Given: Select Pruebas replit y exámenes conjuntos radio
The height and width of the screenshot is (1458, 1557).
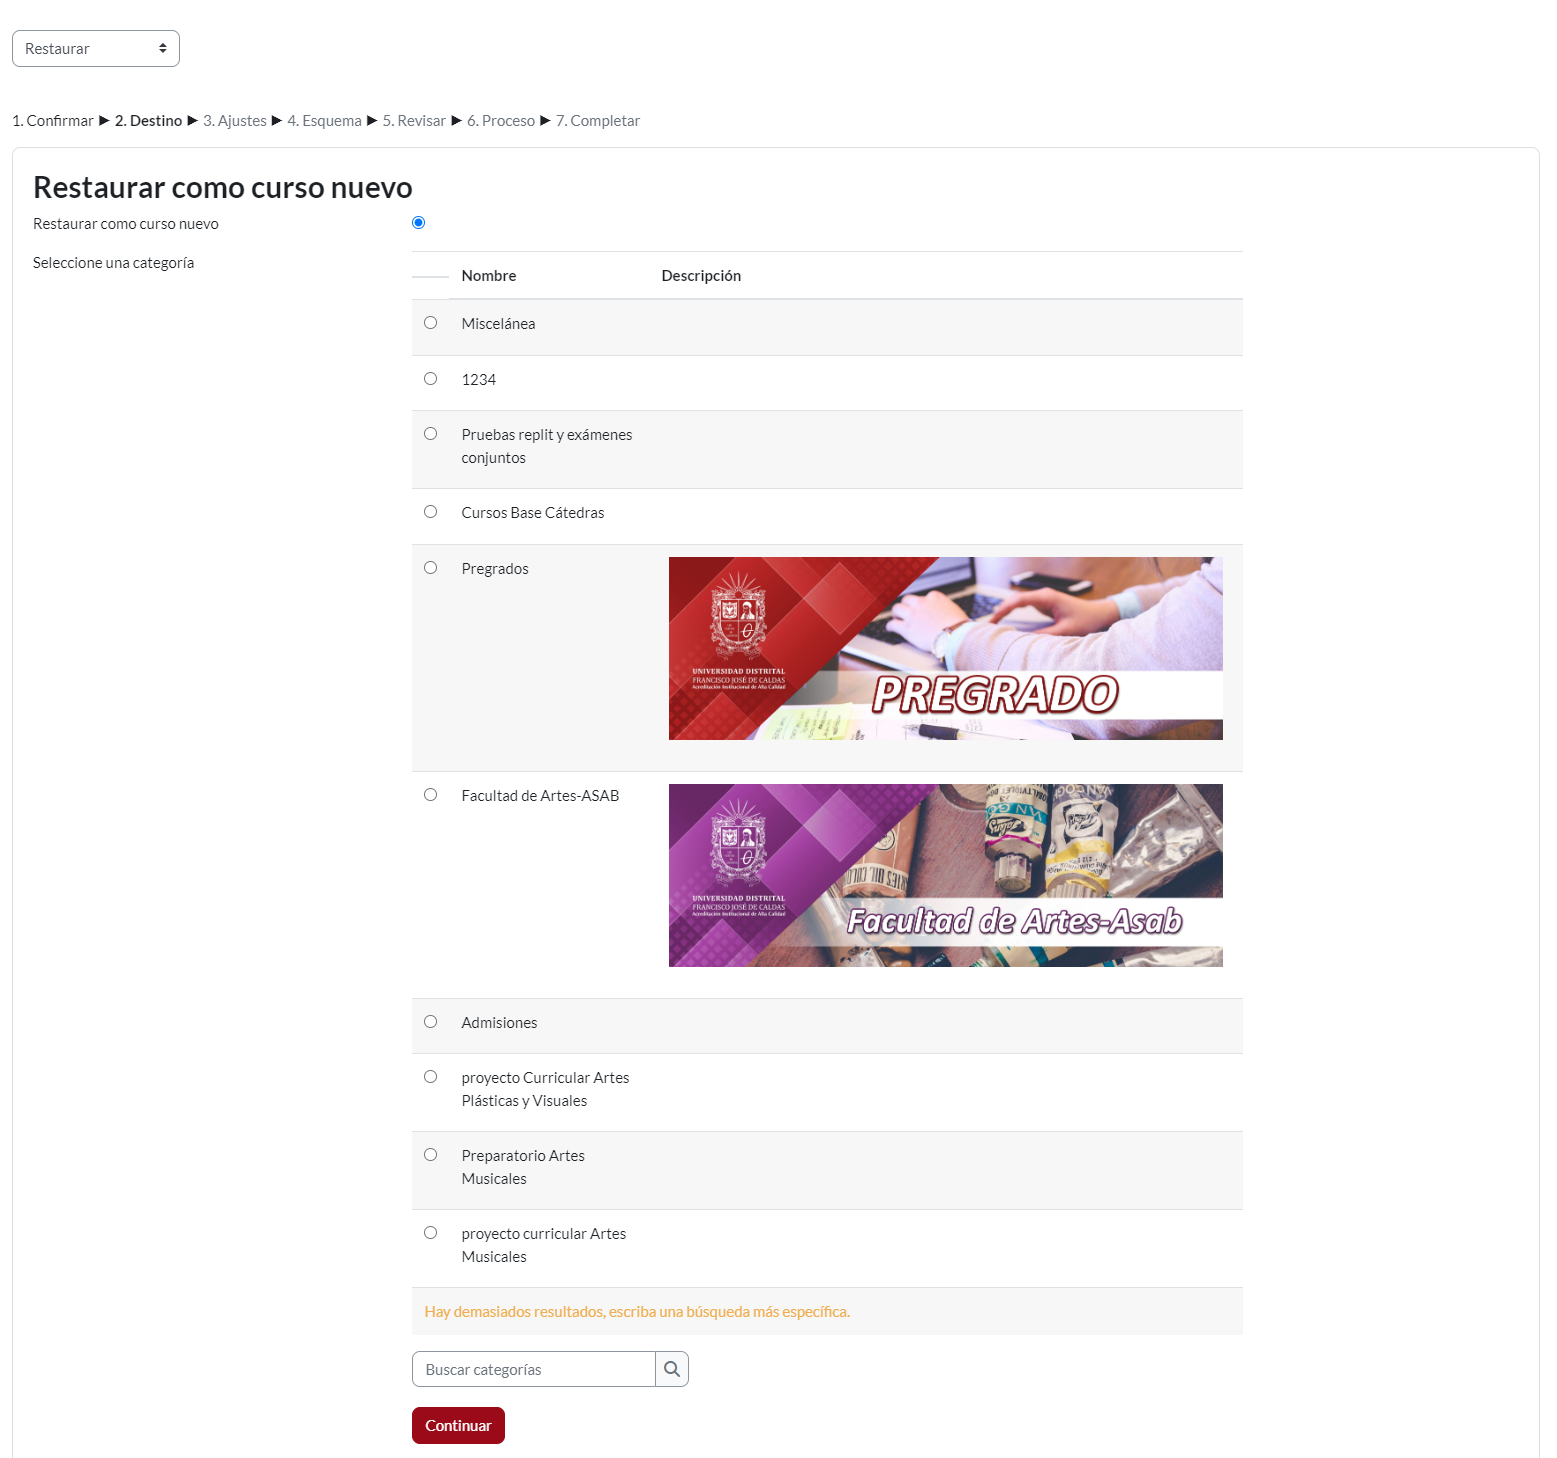Looking at the screenshot, I should pos(430,434).
